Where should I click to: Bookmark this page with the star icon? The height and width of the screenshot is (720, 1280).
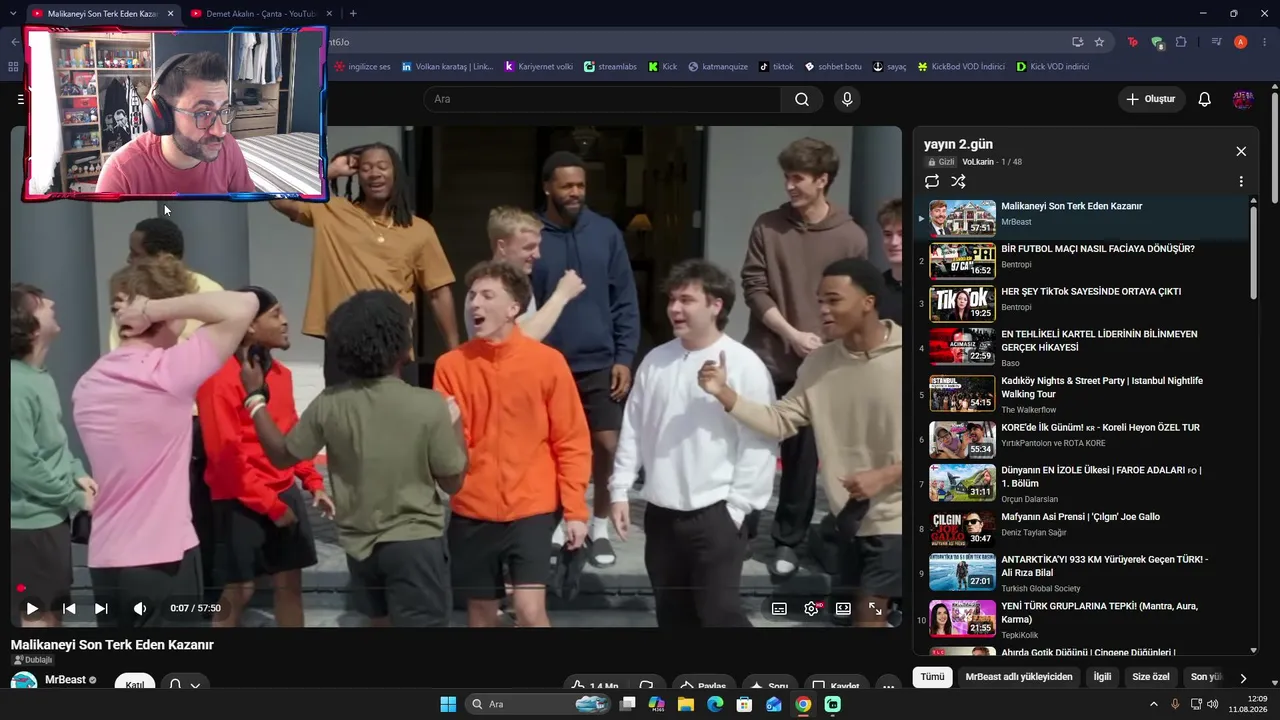pyautogui.click(x=1099, y=42)
